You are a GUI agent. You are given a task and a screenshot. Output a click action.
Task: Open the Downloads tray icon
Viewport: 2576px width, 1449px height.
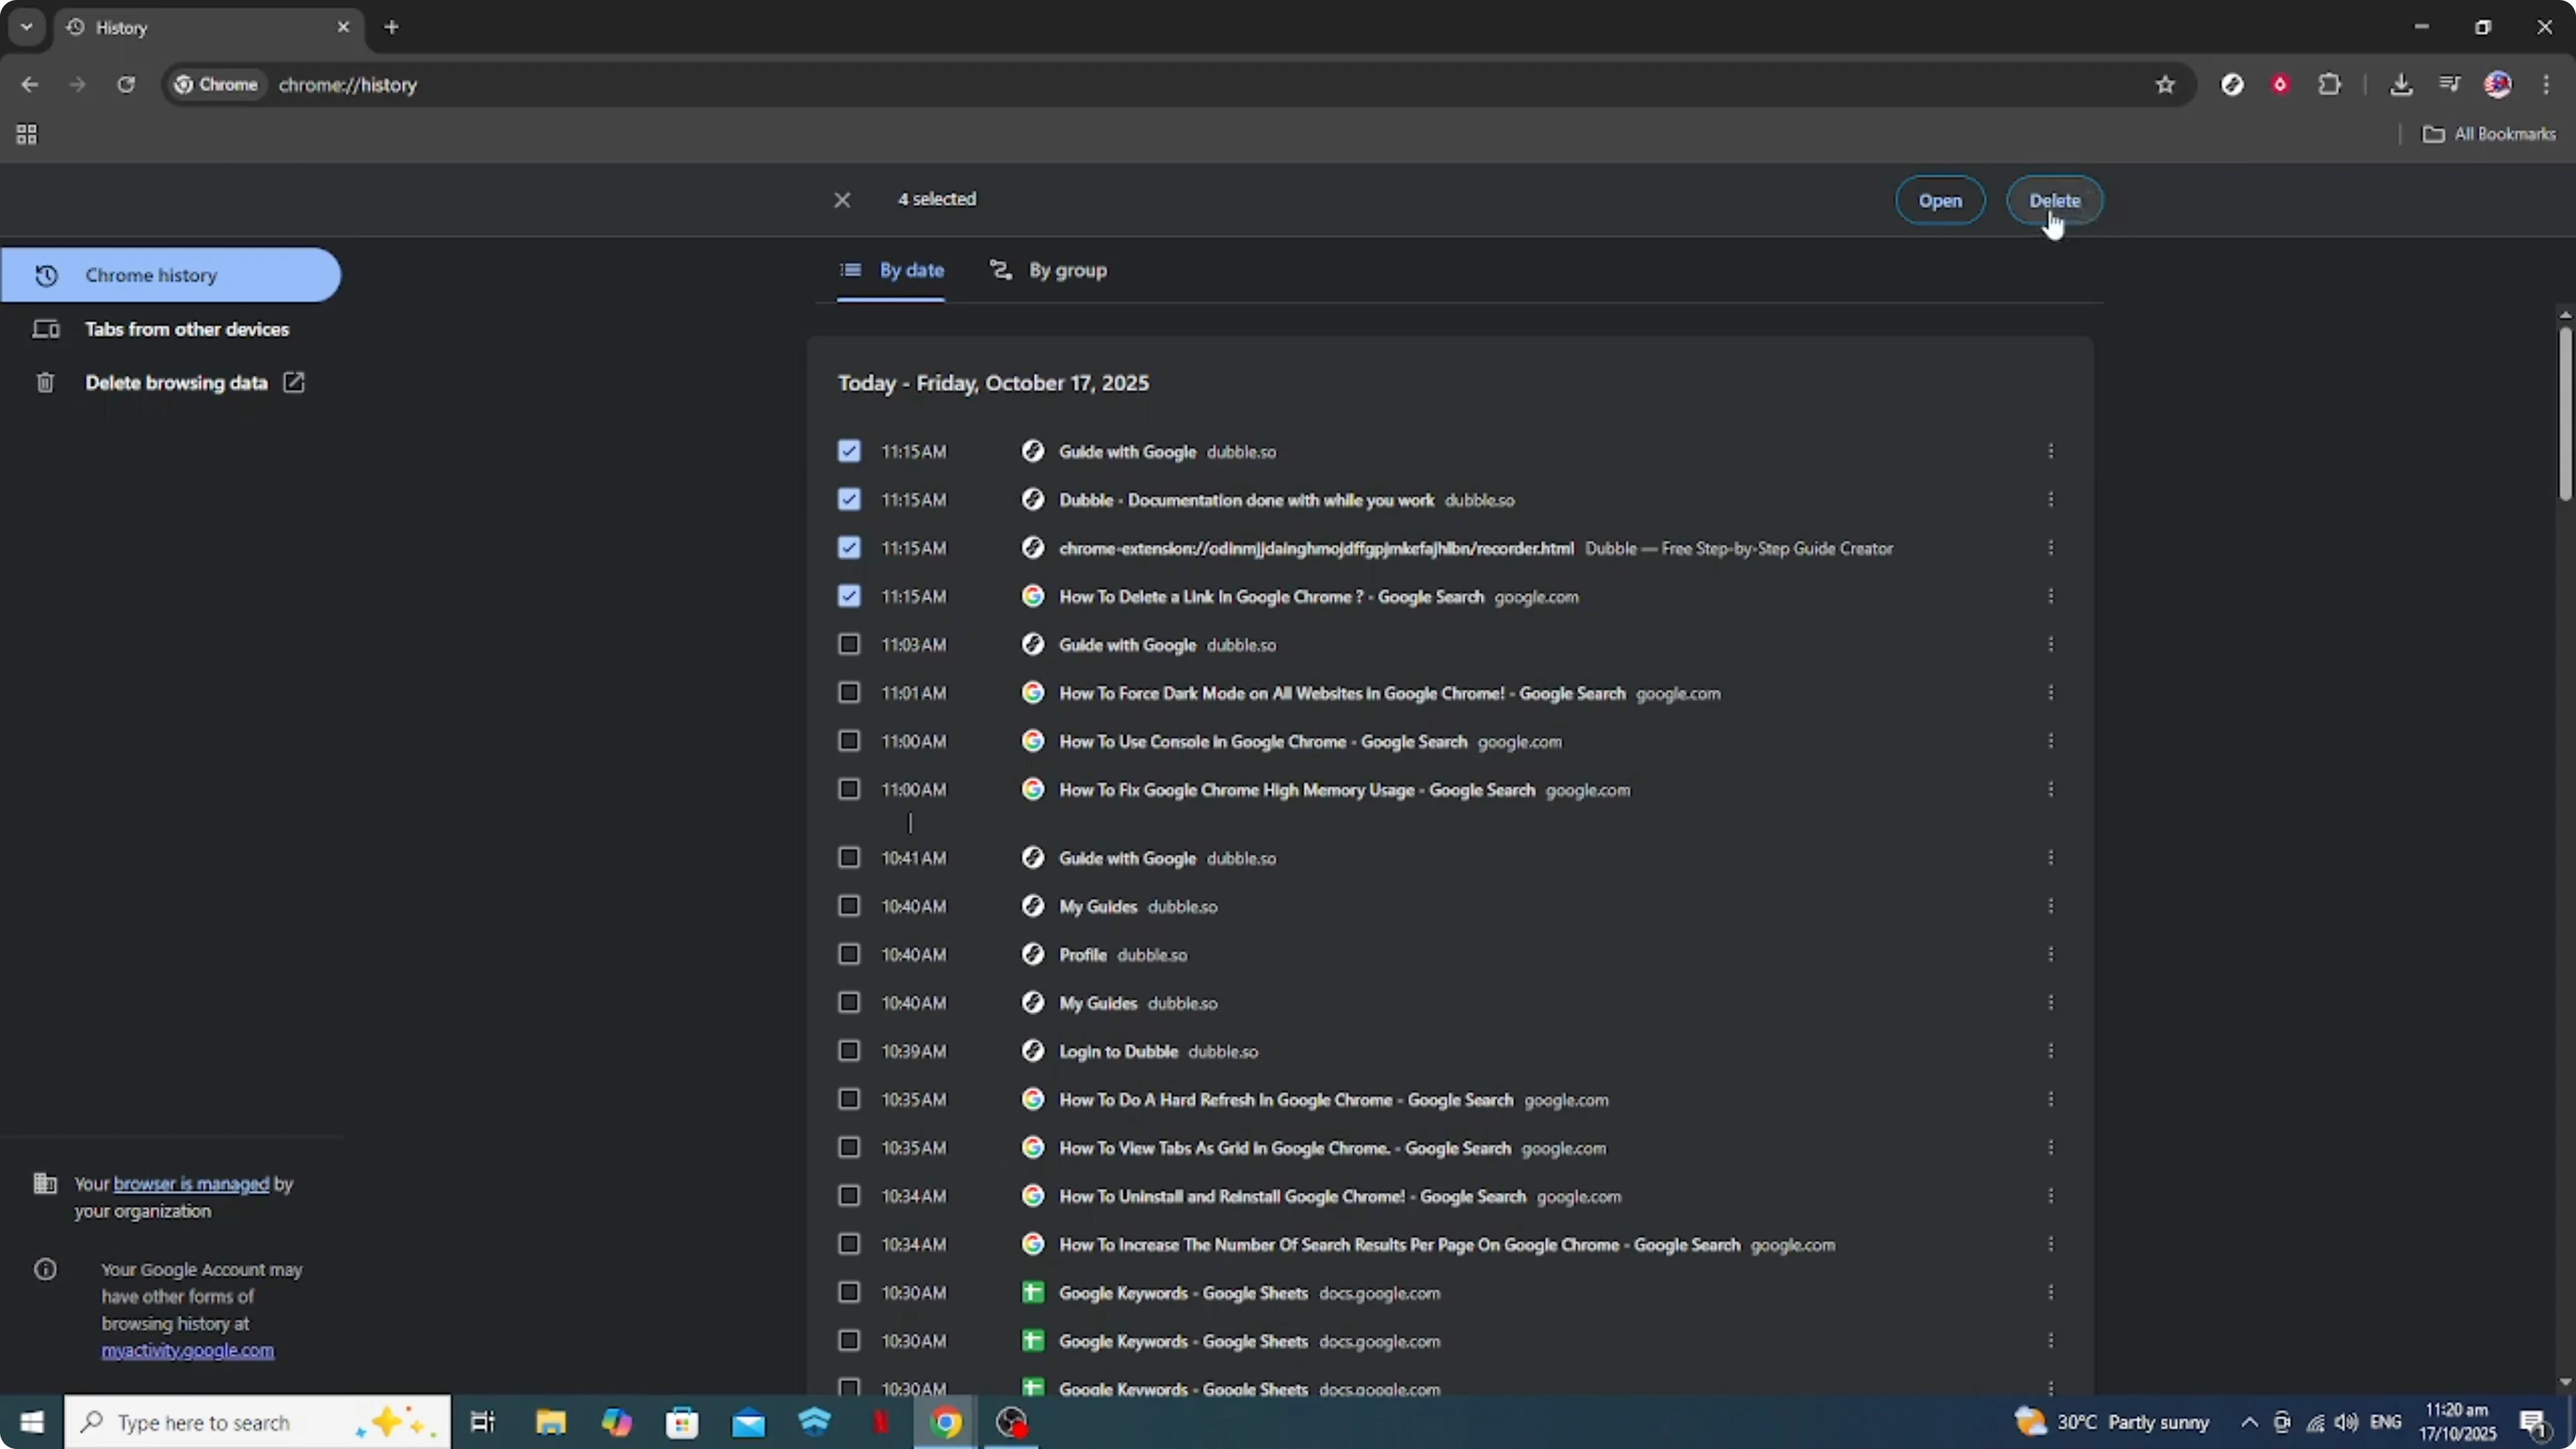pyautogui.click(x=2401, y=85)
